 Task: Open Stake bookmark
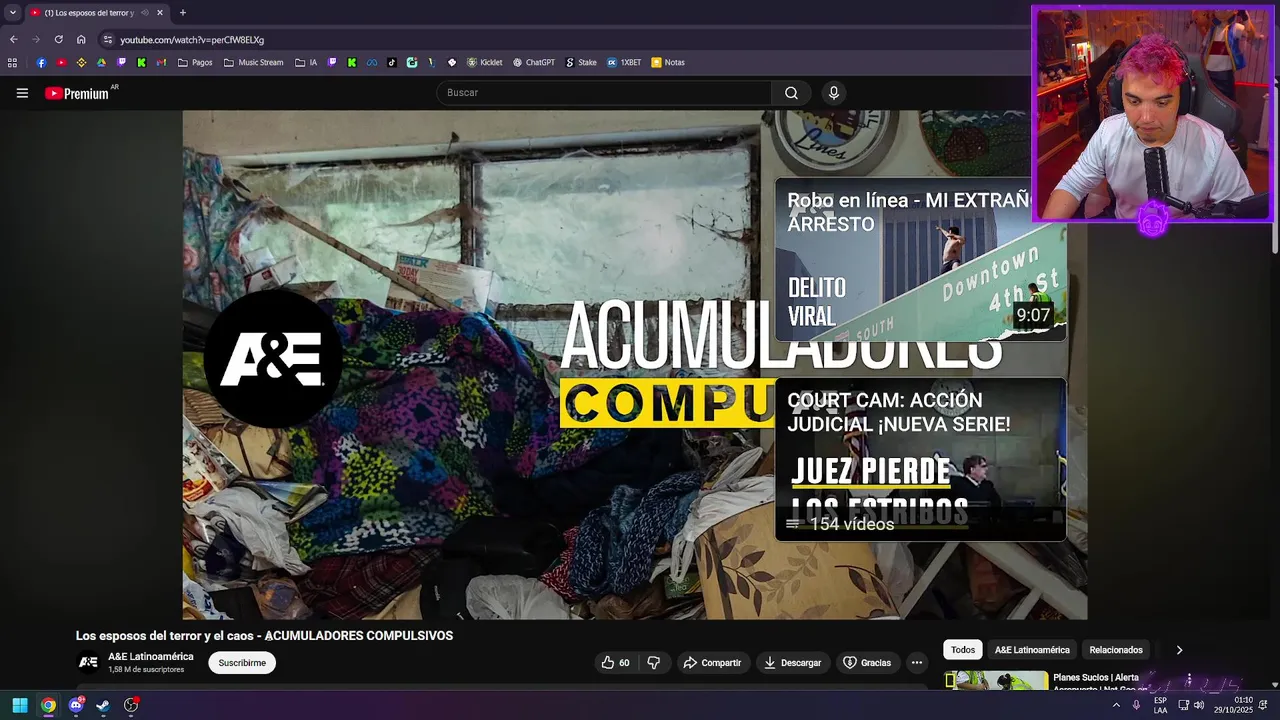pos(581,62)
